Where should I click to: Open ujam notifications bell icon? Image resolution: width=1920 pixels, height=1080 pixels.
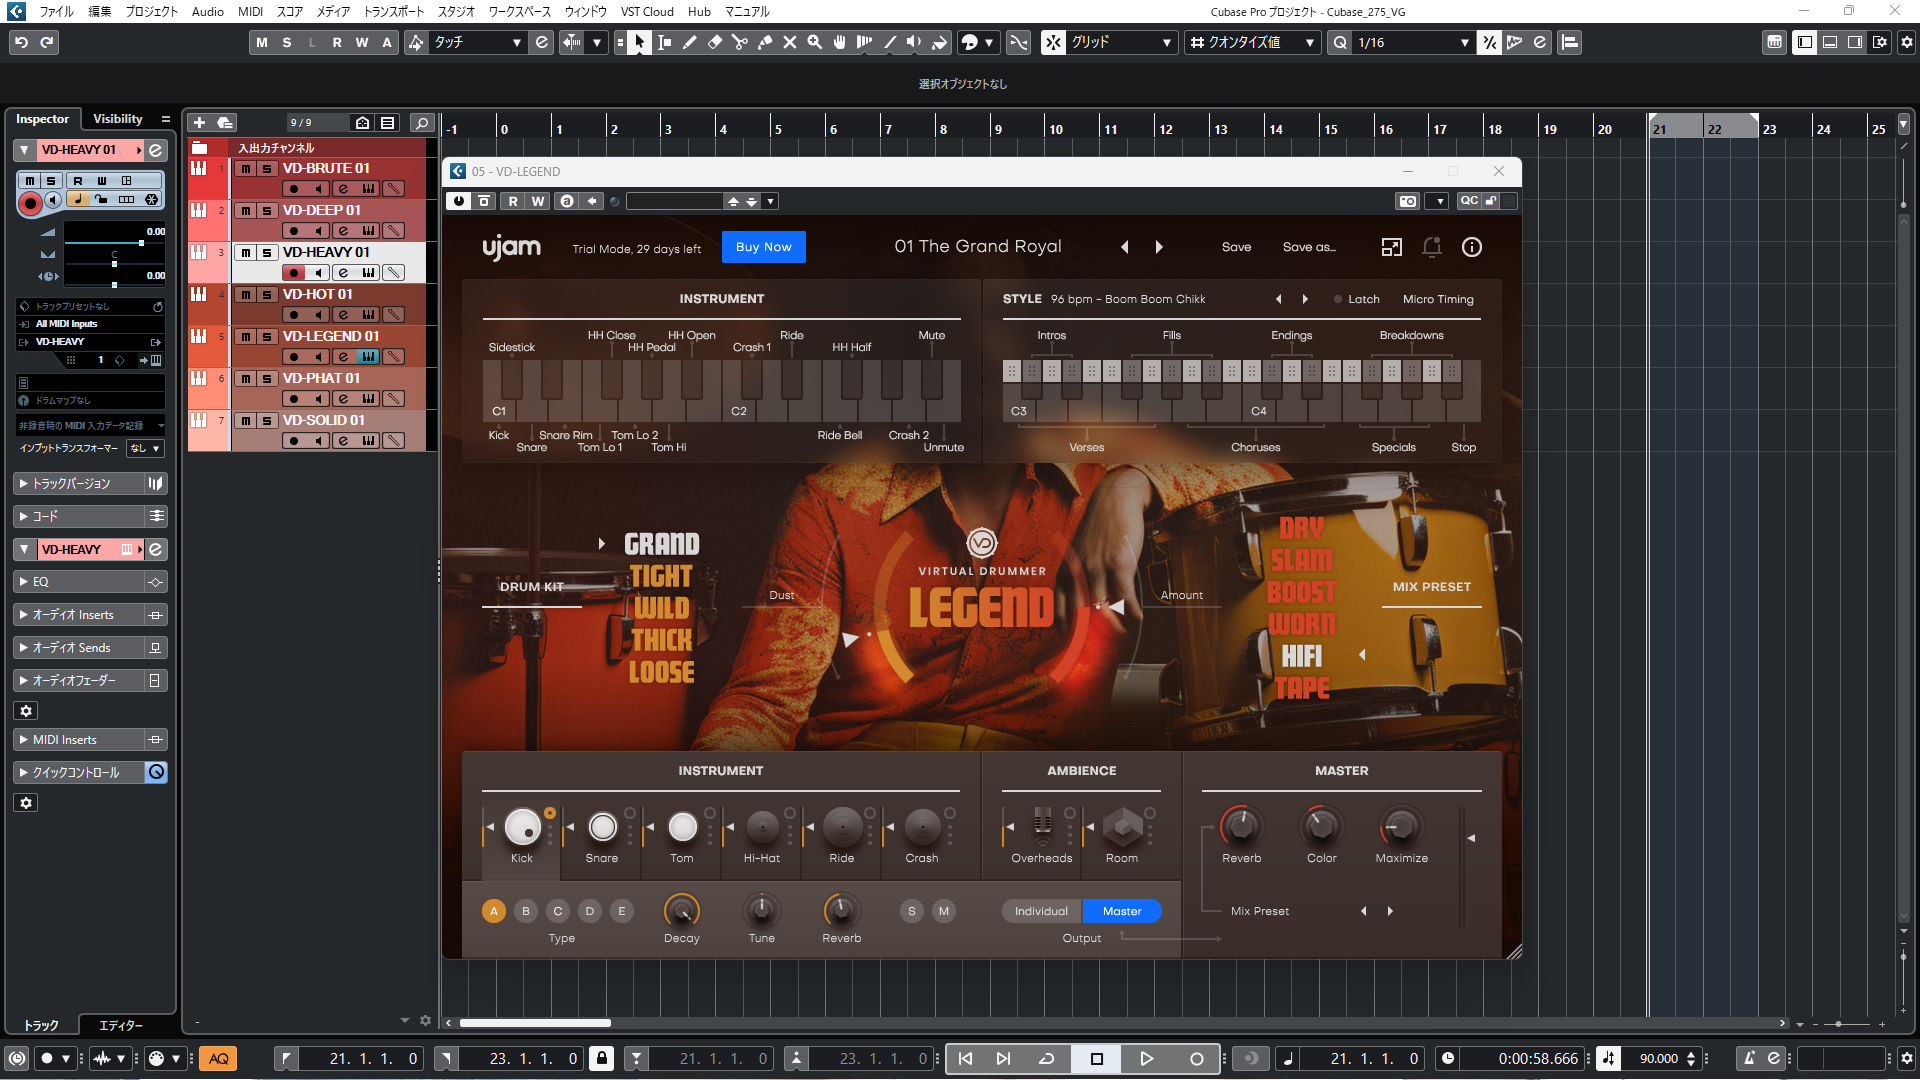[x=1431, y=247]
